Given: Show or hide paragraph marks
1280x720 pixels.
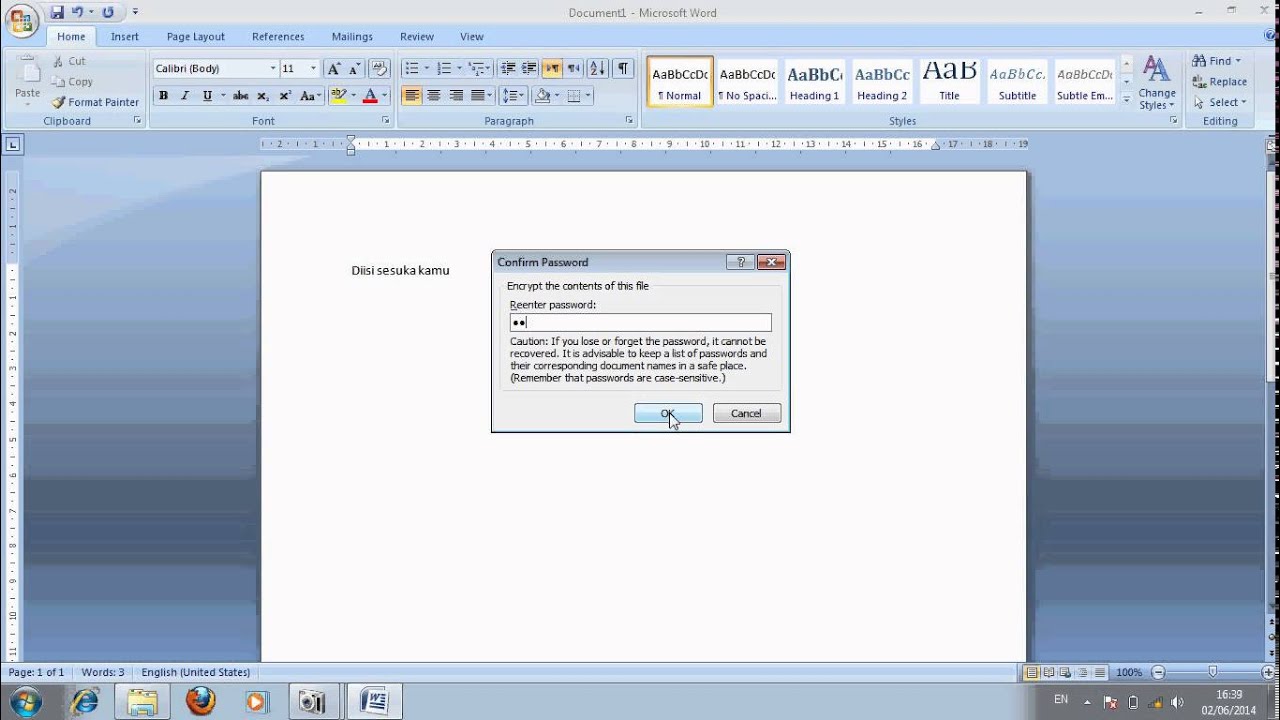Looking at the screenshot, I should coord(623,68).
